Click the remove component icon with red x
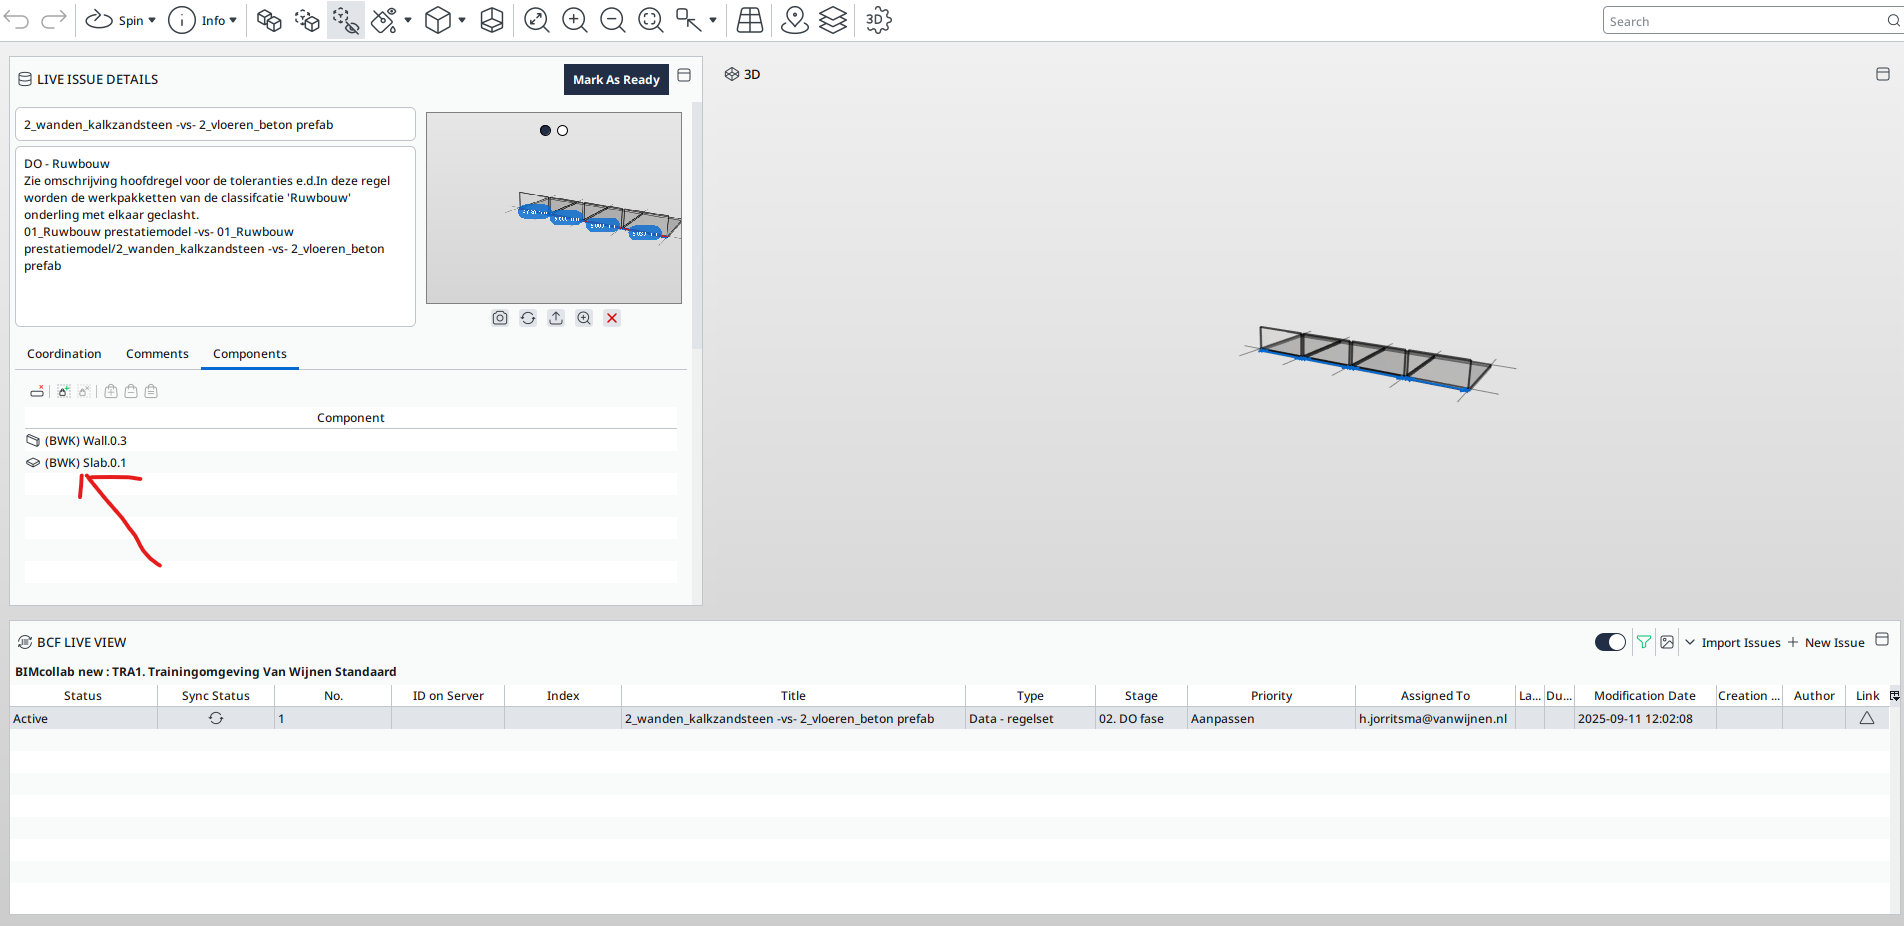The width and height of the screenshot is (1904, 926). click(37, 391)
